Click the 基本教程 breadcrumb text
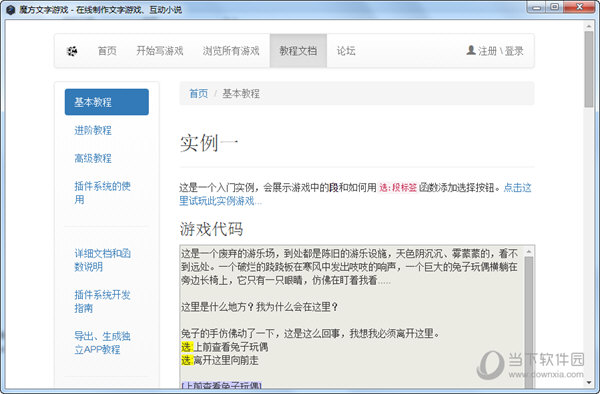Image resolution: width=600 pixels, height=394 pixels. [x=241, y=93]
